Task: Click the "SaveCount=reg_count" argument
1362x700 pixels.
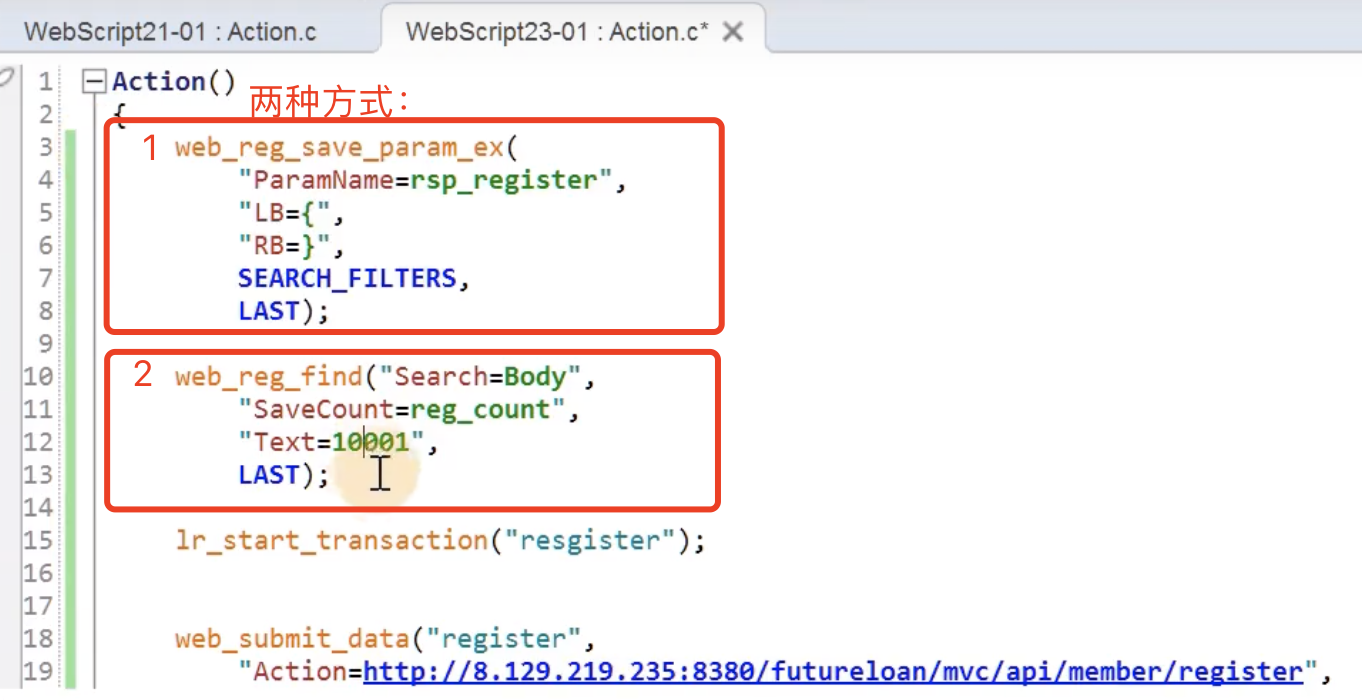Action: click(x=402, y=410)
